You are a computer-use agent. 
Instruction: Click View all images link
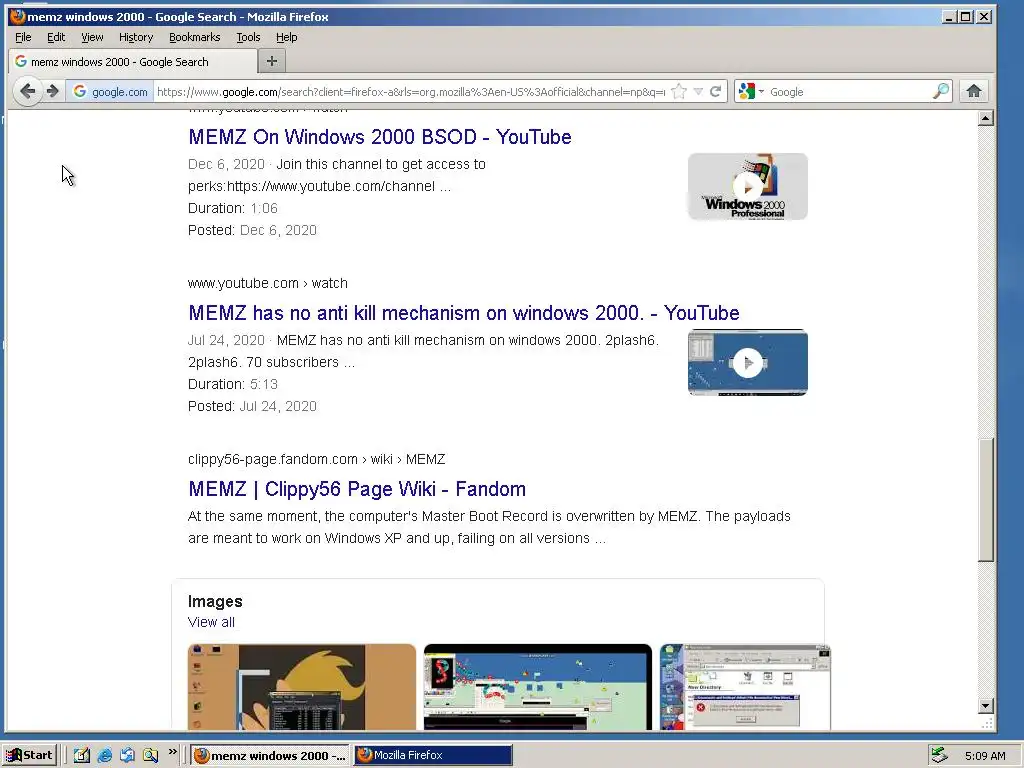[211, 622]
